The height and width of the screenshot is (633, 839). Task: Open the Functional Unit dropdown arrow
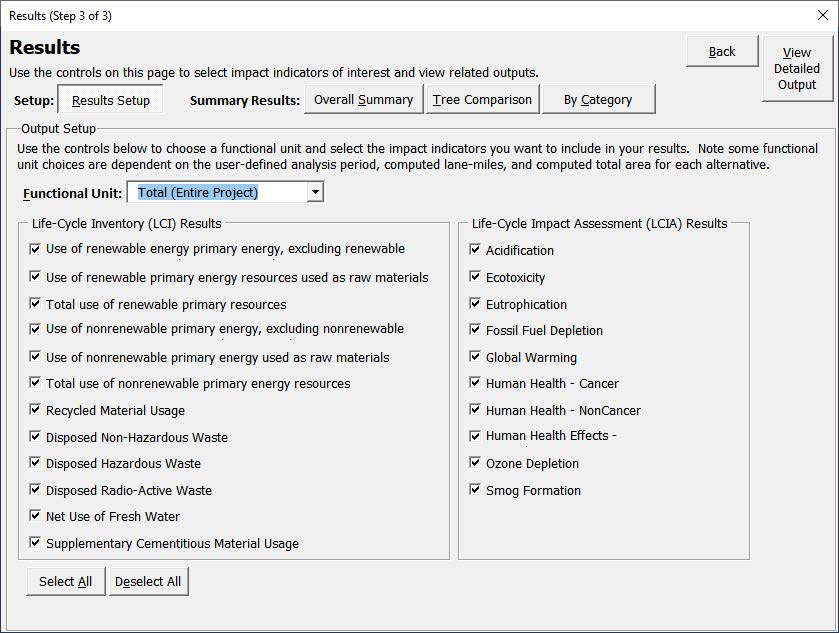point(315,192)
